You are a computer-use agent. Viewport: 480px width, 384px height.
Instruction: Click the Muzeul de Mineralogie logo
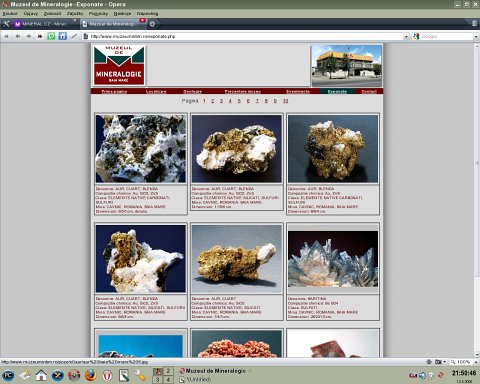click(119, 65)
